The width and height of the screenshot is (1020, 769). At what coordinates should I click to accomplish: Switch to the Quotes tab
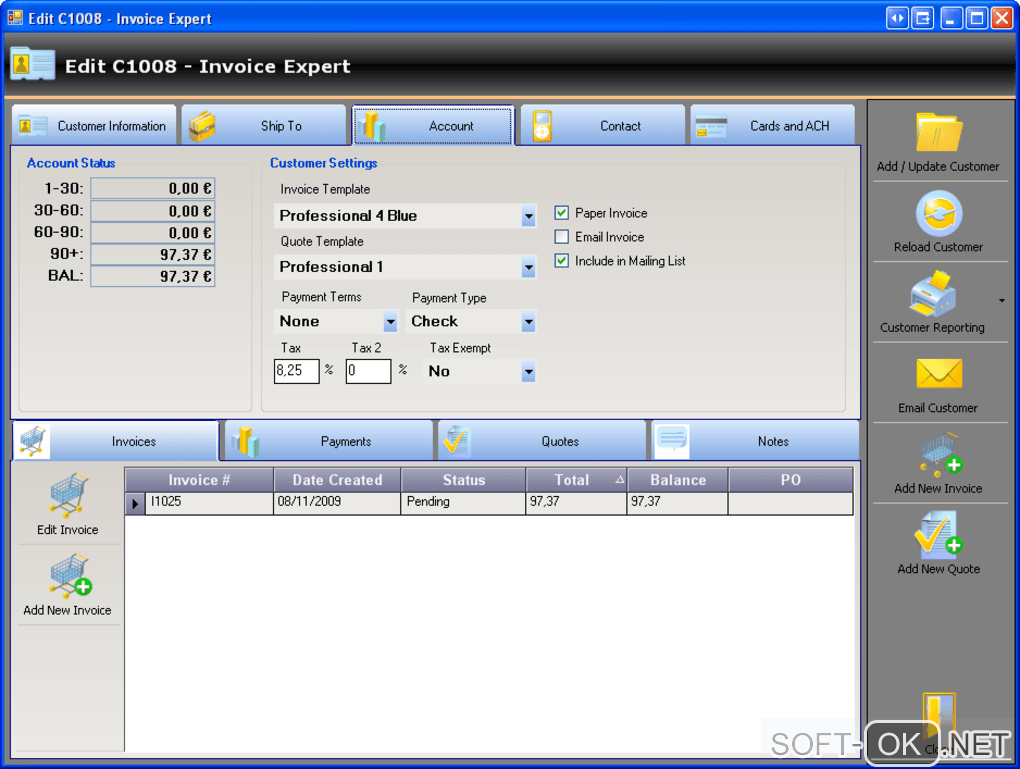pyautogui.click(x=542, y=441)
